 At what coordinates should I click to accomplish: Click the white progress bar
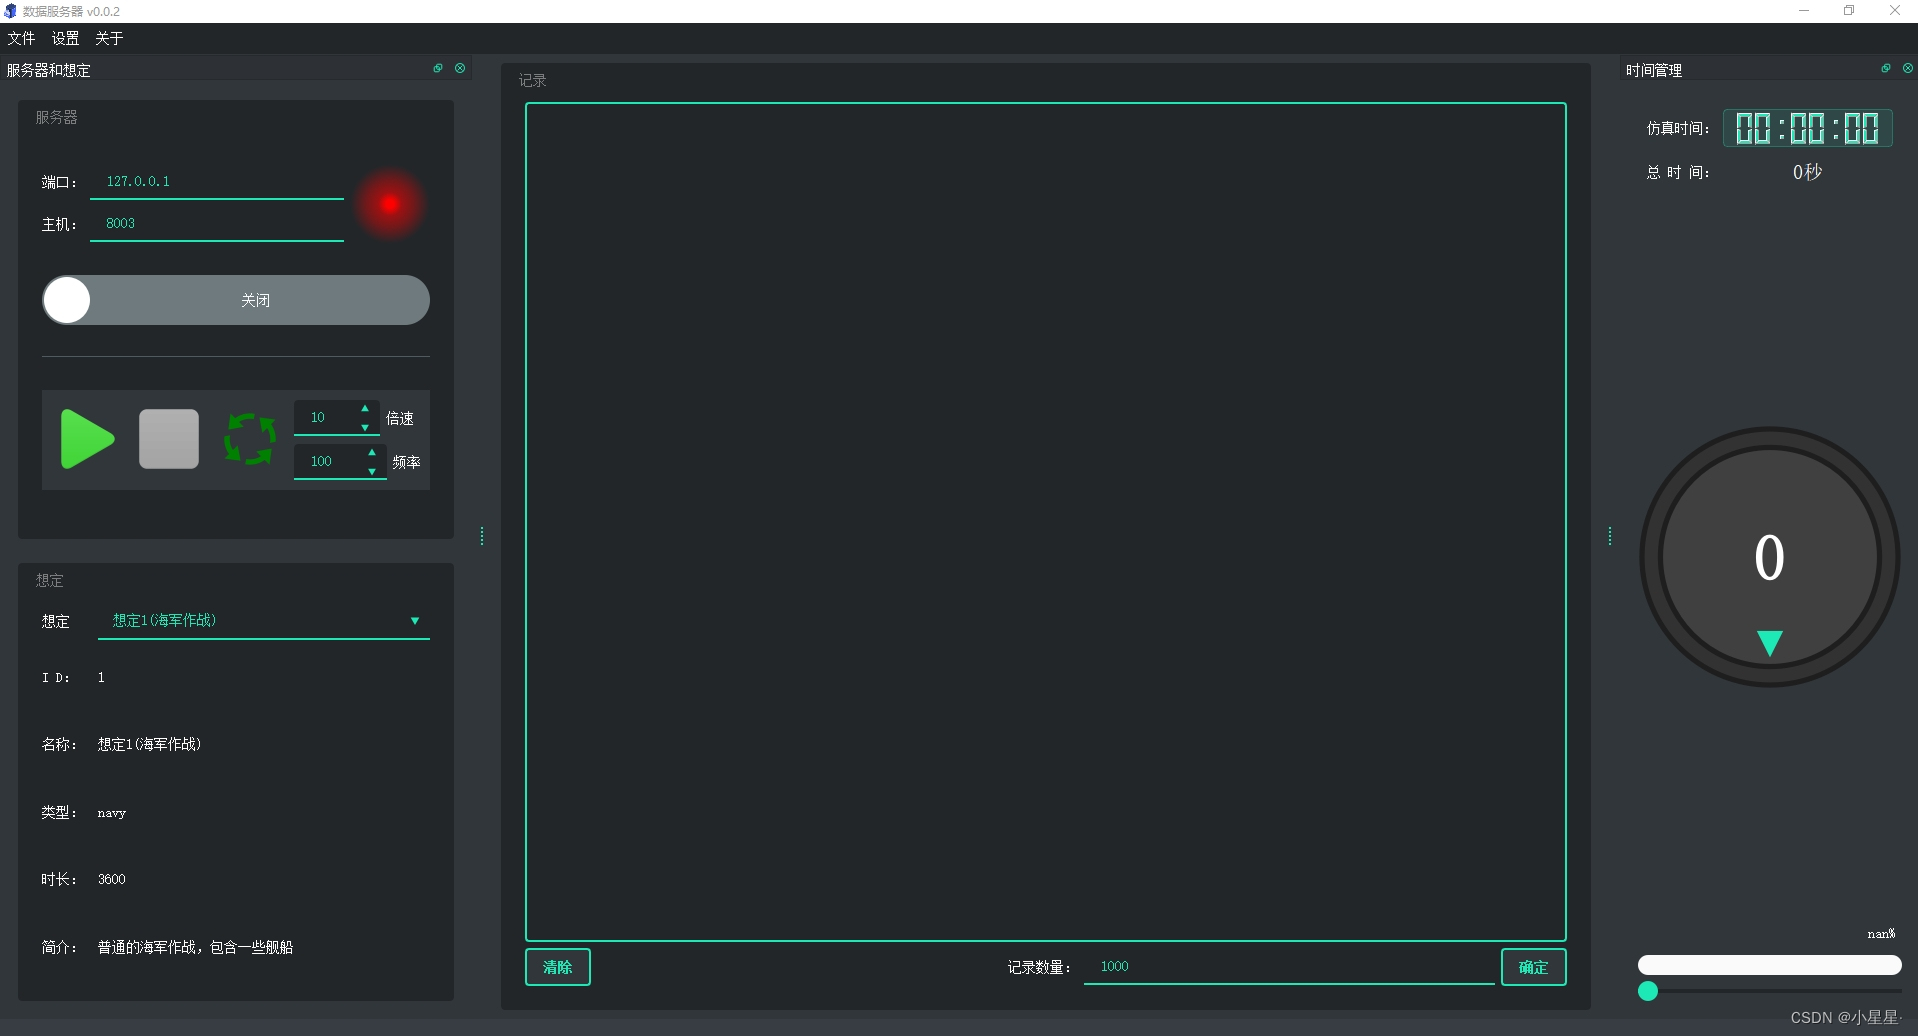[x=1769, y=965]
